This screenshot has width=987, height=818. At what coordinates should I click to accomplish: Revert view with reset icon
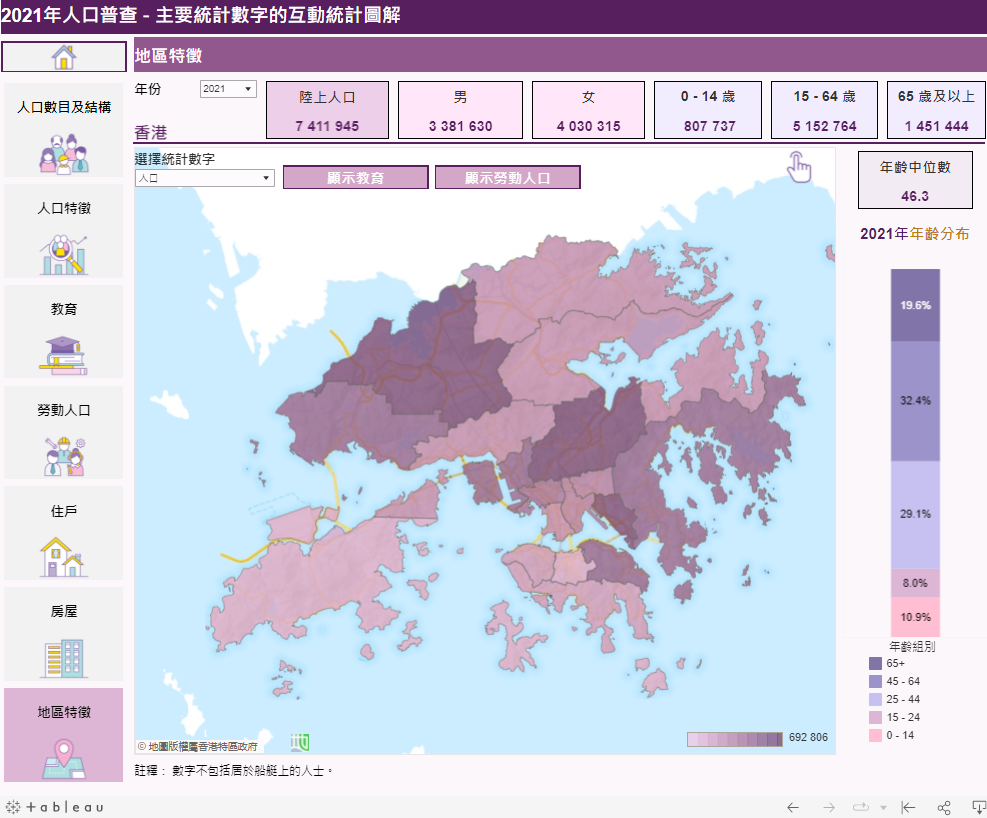[x=908, y=807]
